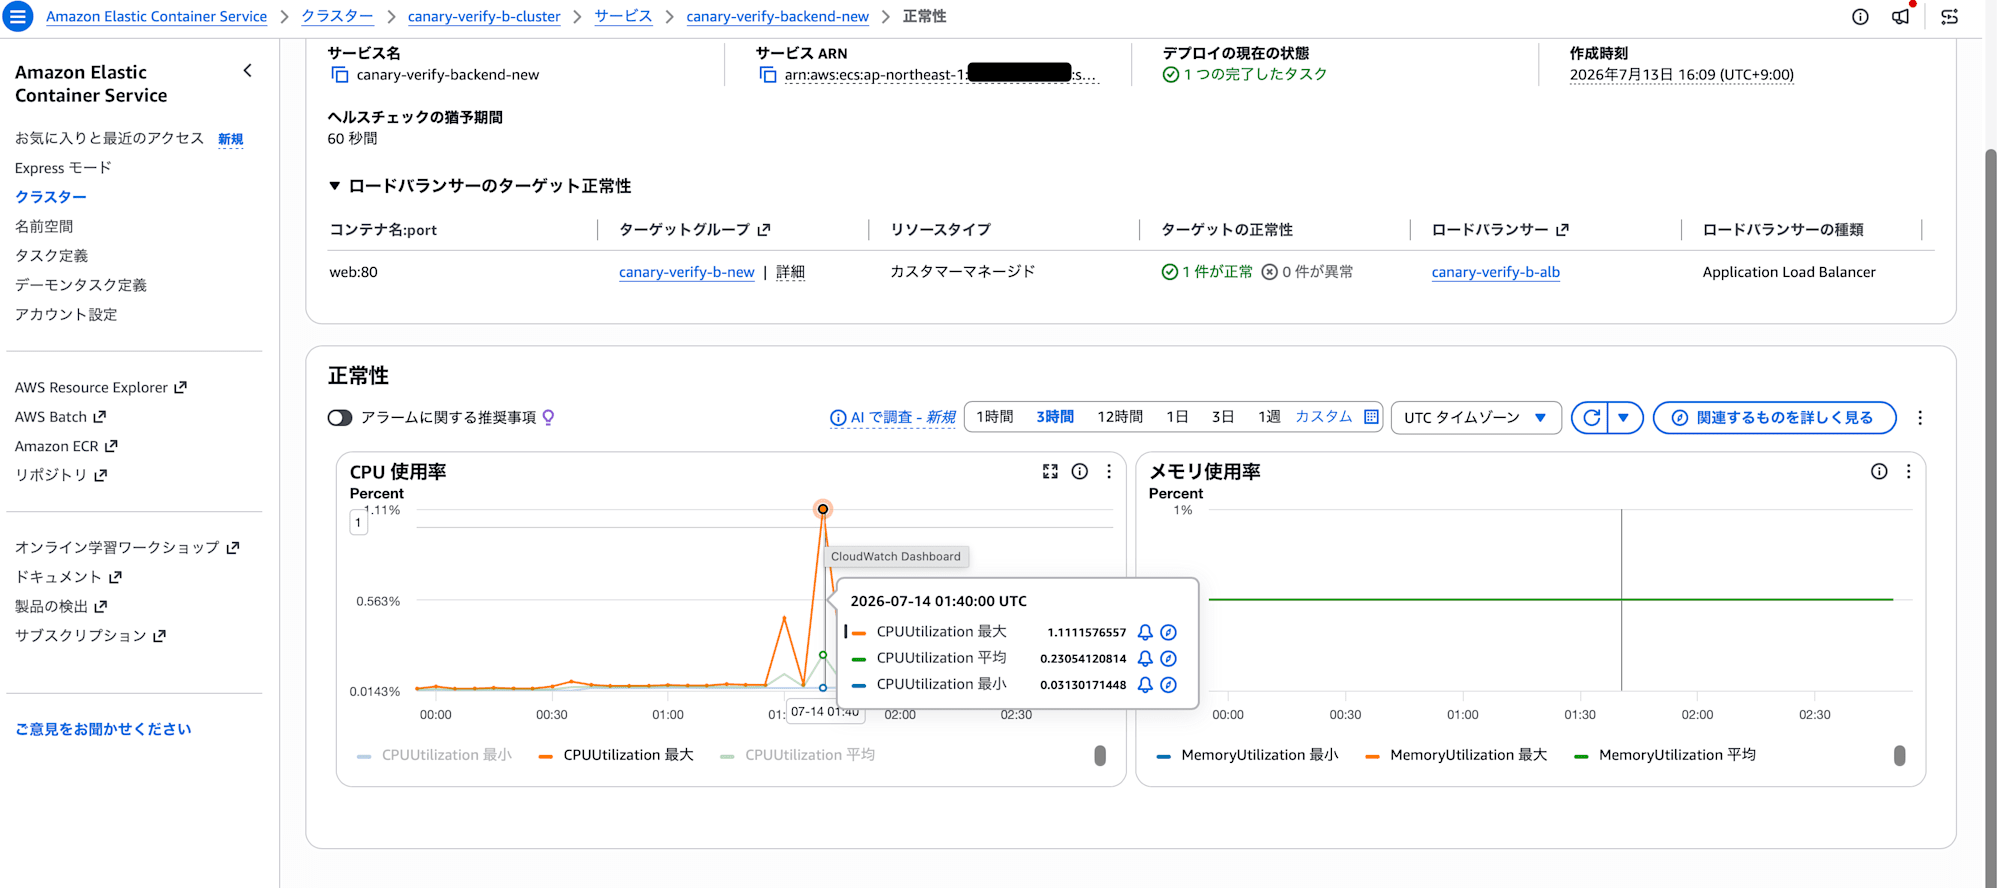This screenshot has height=888, width=2000.
Task: Click the CPU chart vertical legend scrollbar
Action: [x=1100, y=755]
